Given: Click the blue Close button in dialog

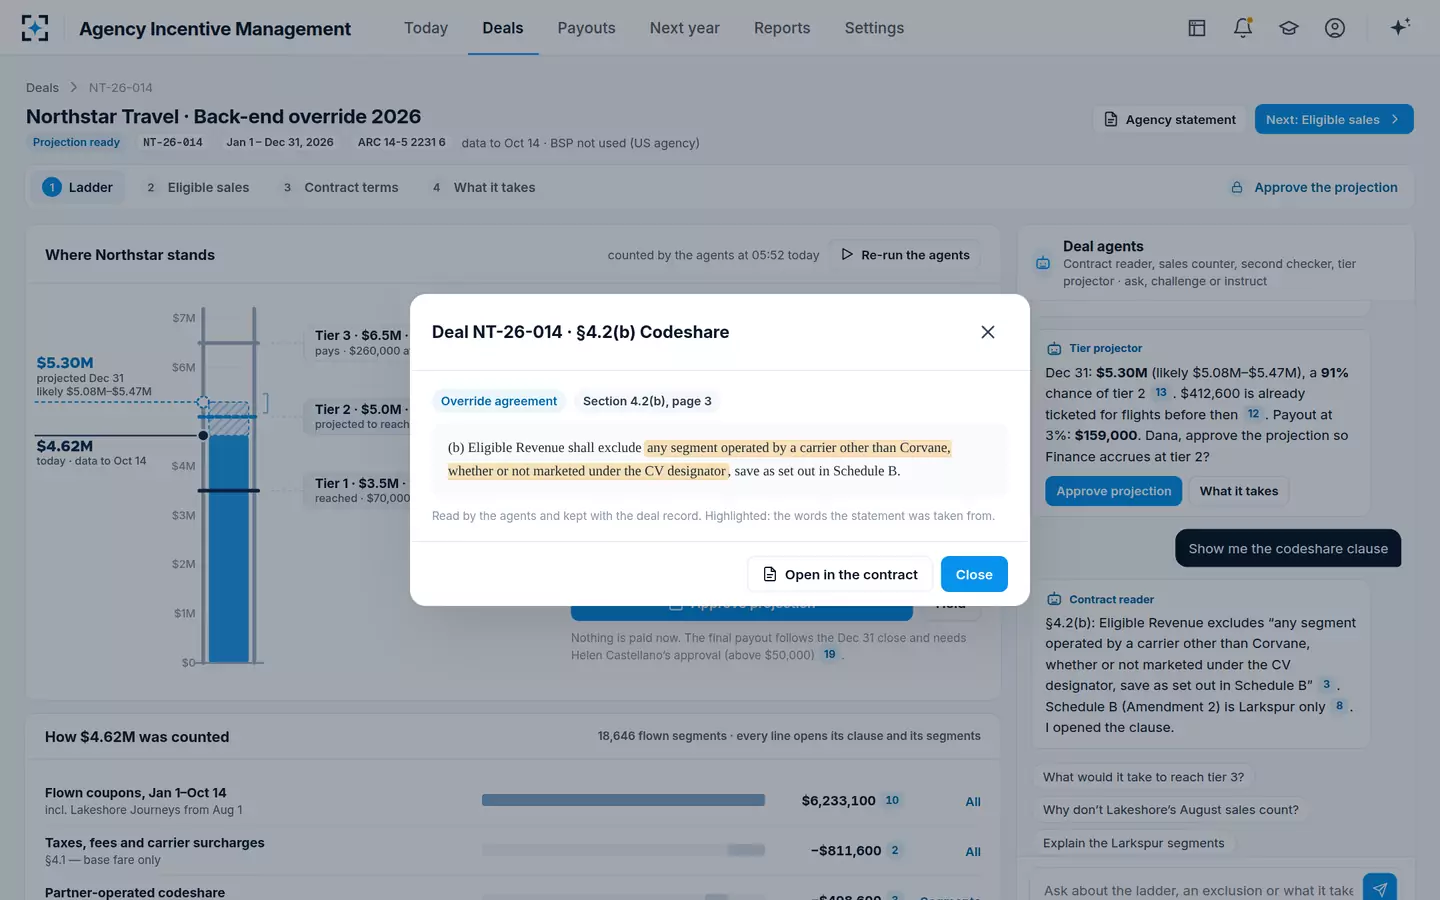Looking at the screenshot, I should [x=974, y=574].
